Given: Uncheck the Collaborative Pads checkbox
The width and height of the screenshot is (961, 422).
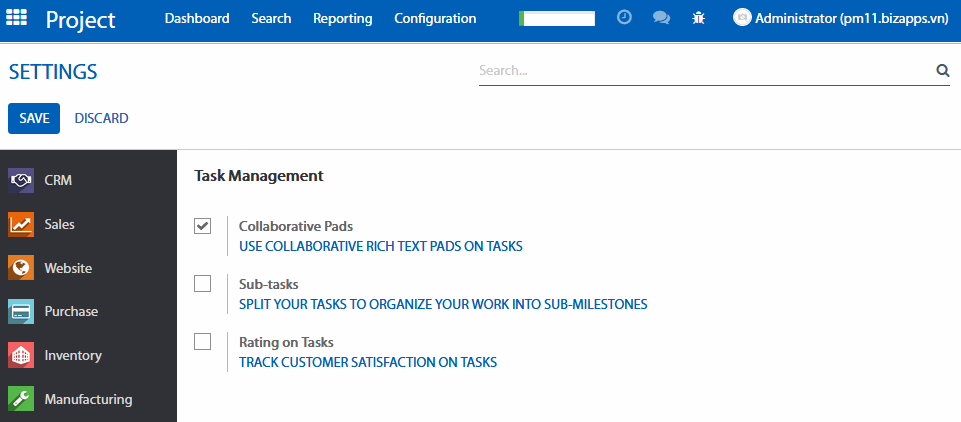Looking at the screenshot, I should pos(203,226).
